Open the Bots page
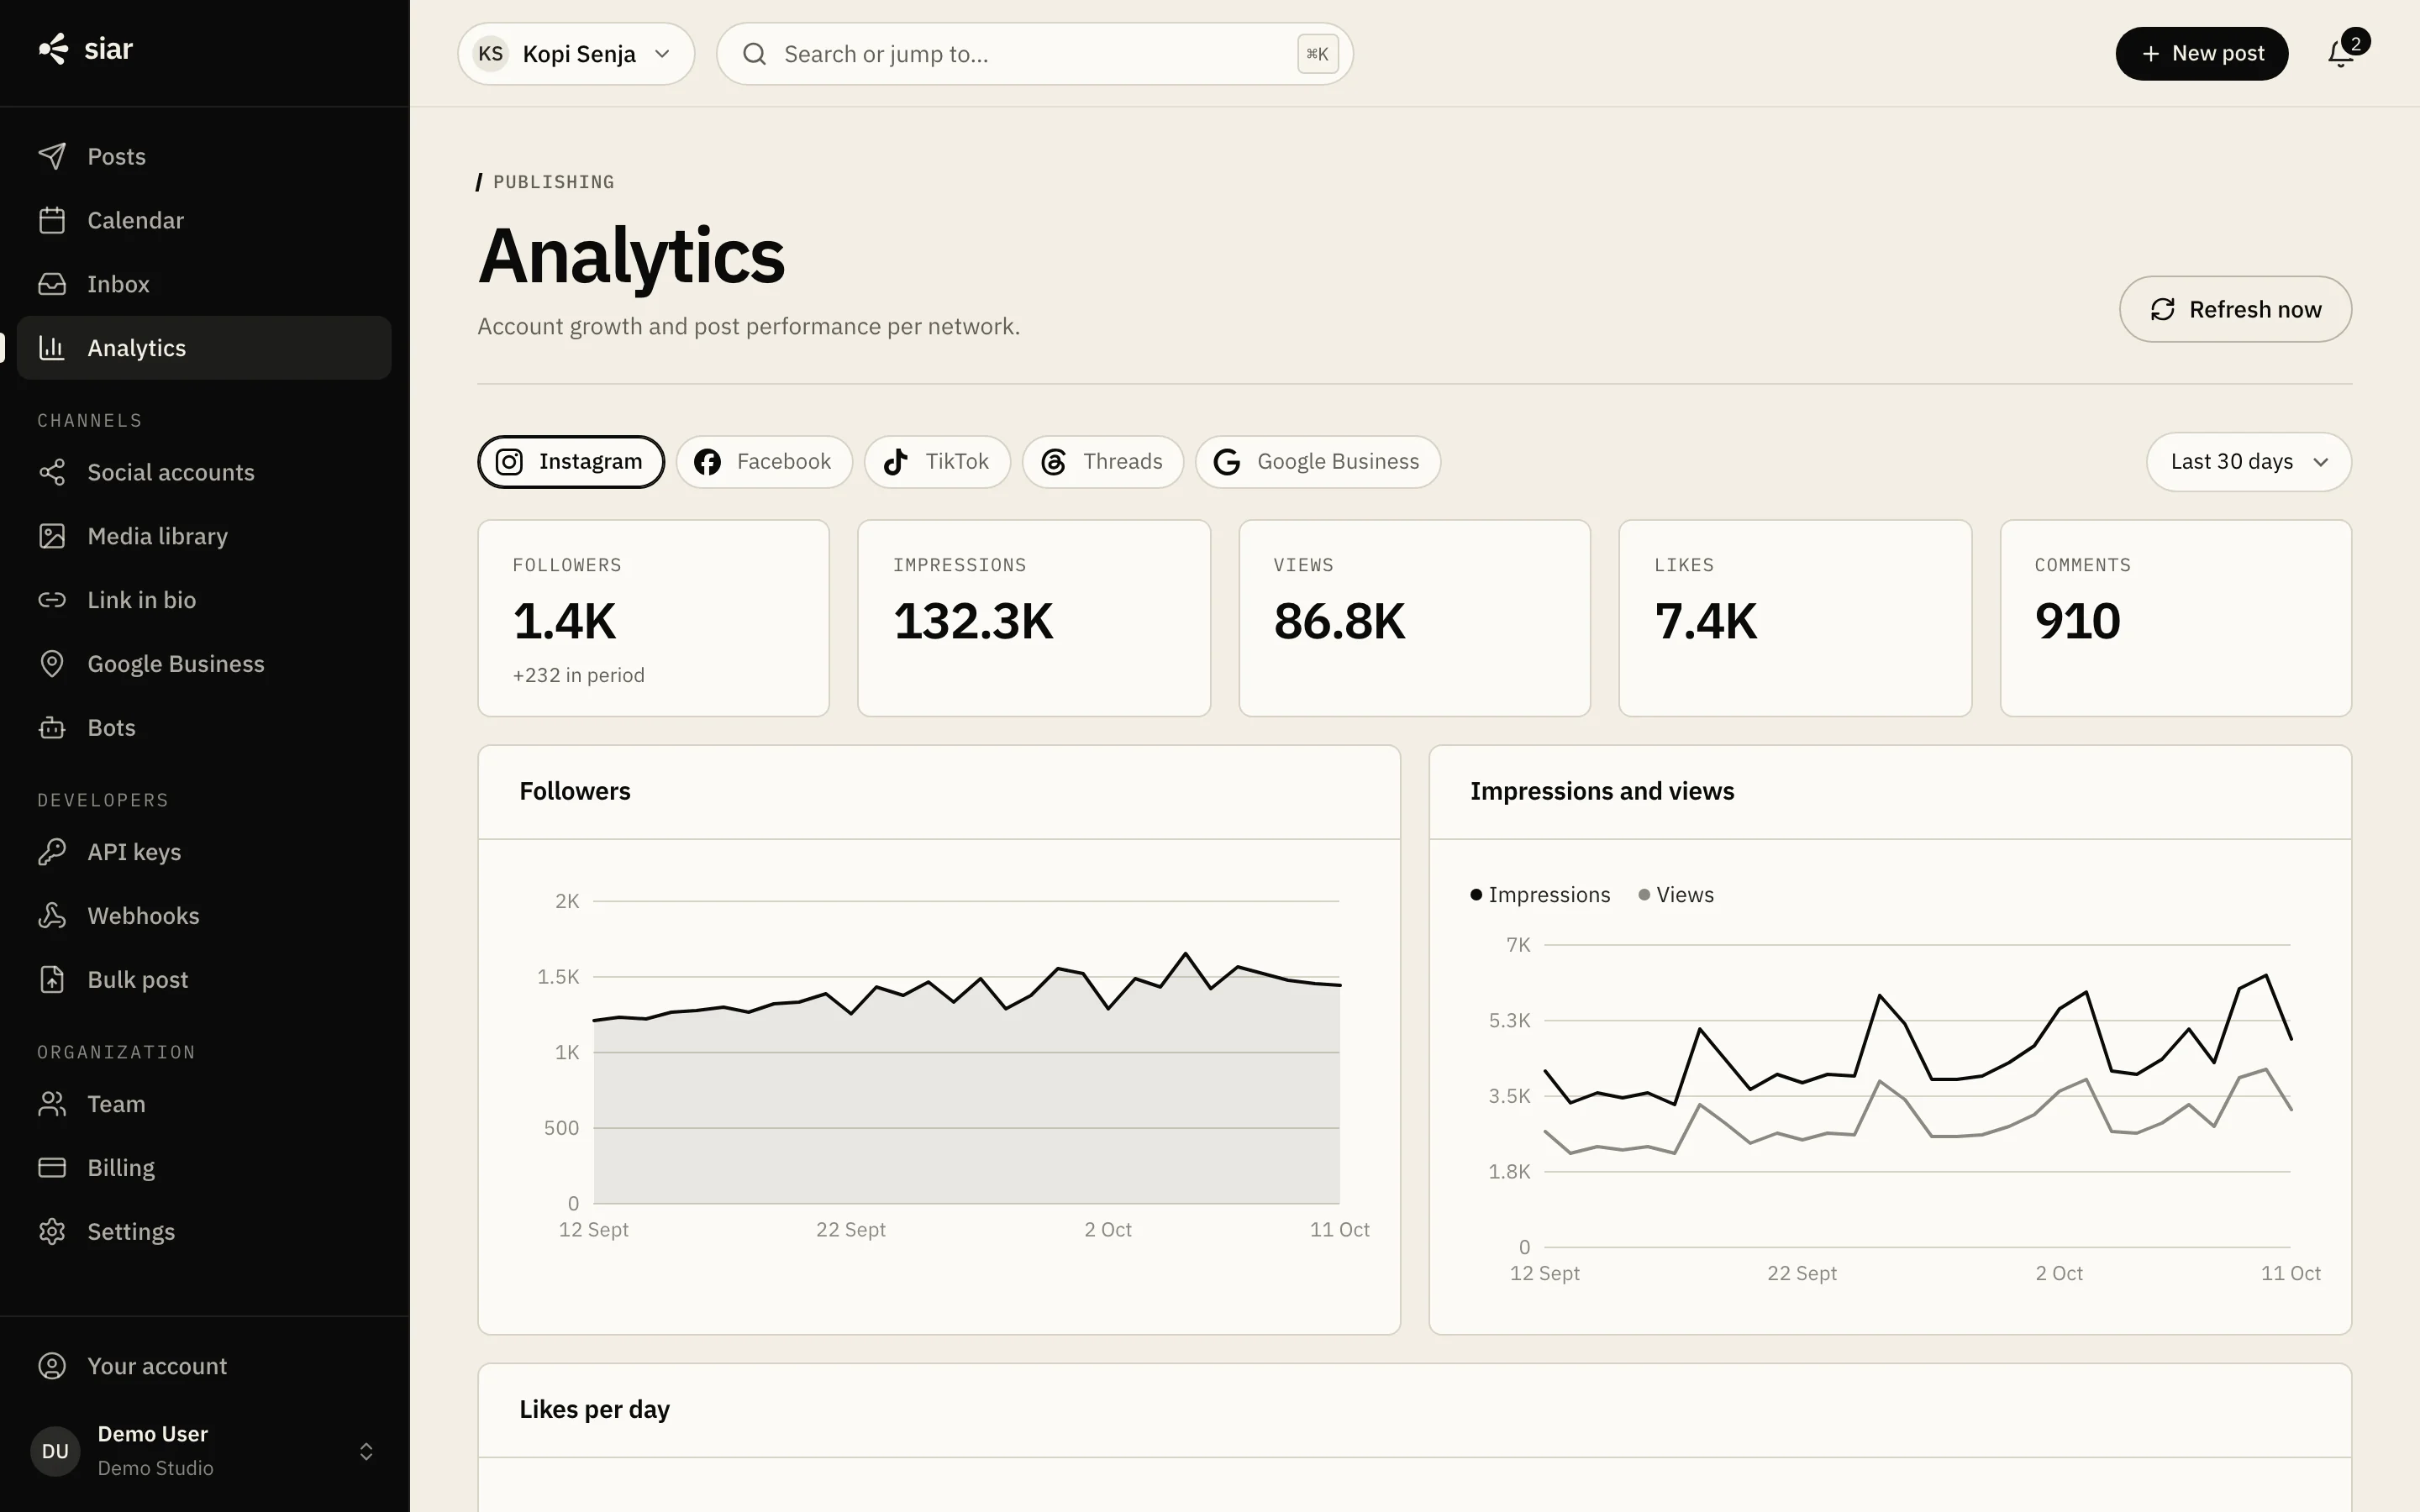 coord(204,728)
